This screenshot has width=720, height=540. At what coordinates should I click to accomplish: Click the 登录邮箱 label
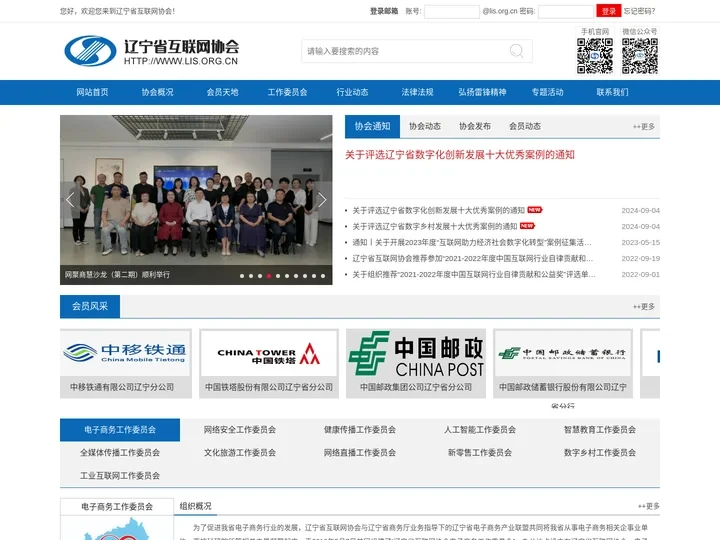(384, 11)
